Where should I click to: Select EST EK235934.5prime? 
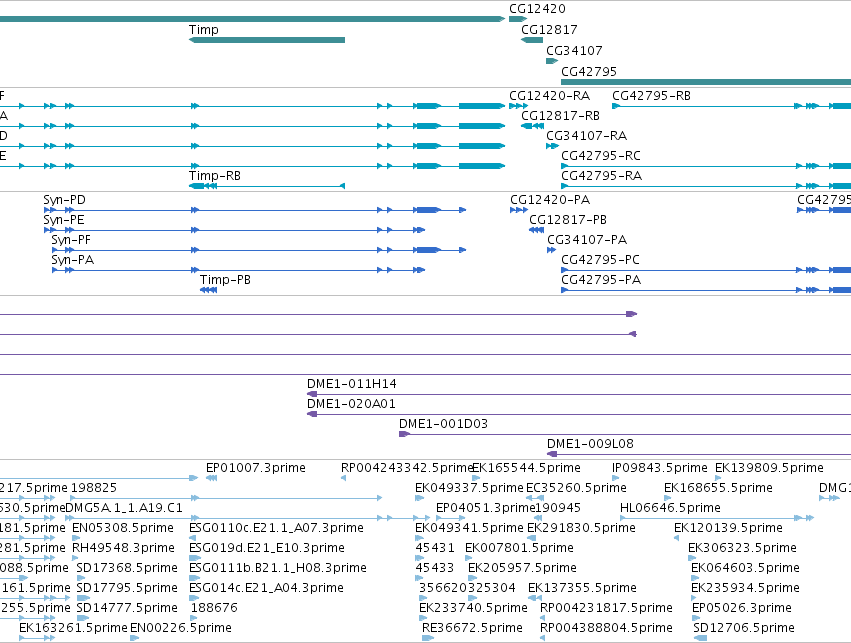[x=694, y=599]
